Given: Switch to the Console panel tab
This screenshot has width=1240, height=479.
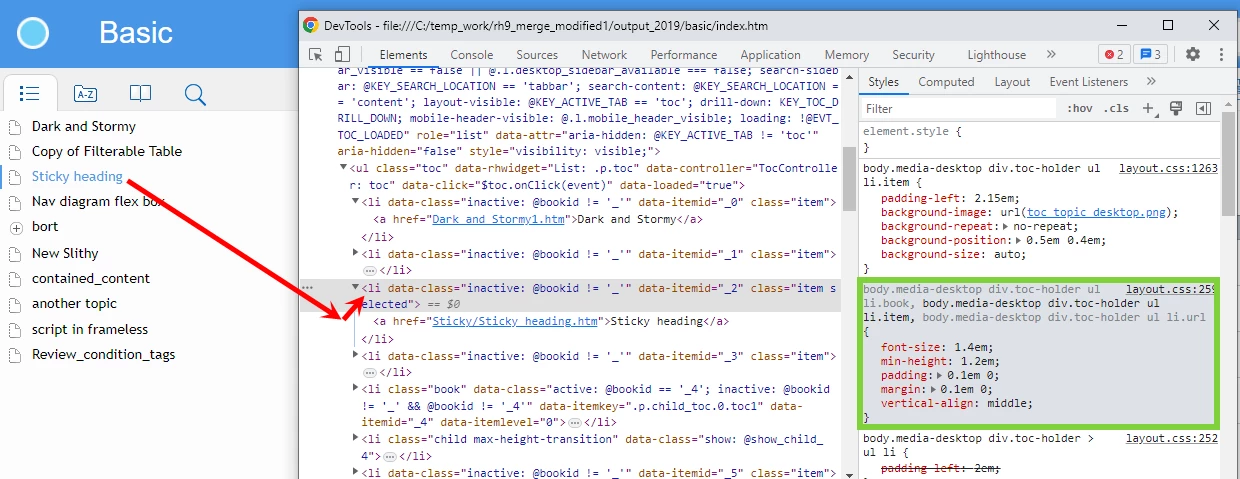Looking at the screenshot, I should click(x=472, y=55).
